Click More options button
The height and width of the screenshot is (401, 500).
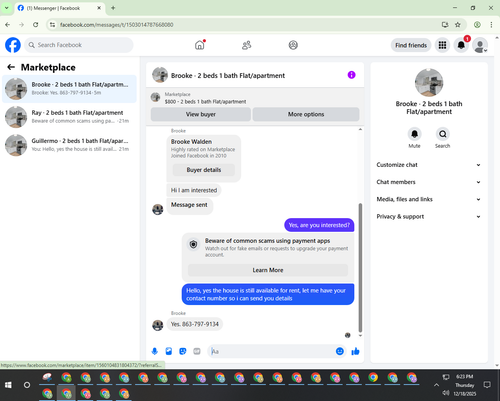pos(306,114)
